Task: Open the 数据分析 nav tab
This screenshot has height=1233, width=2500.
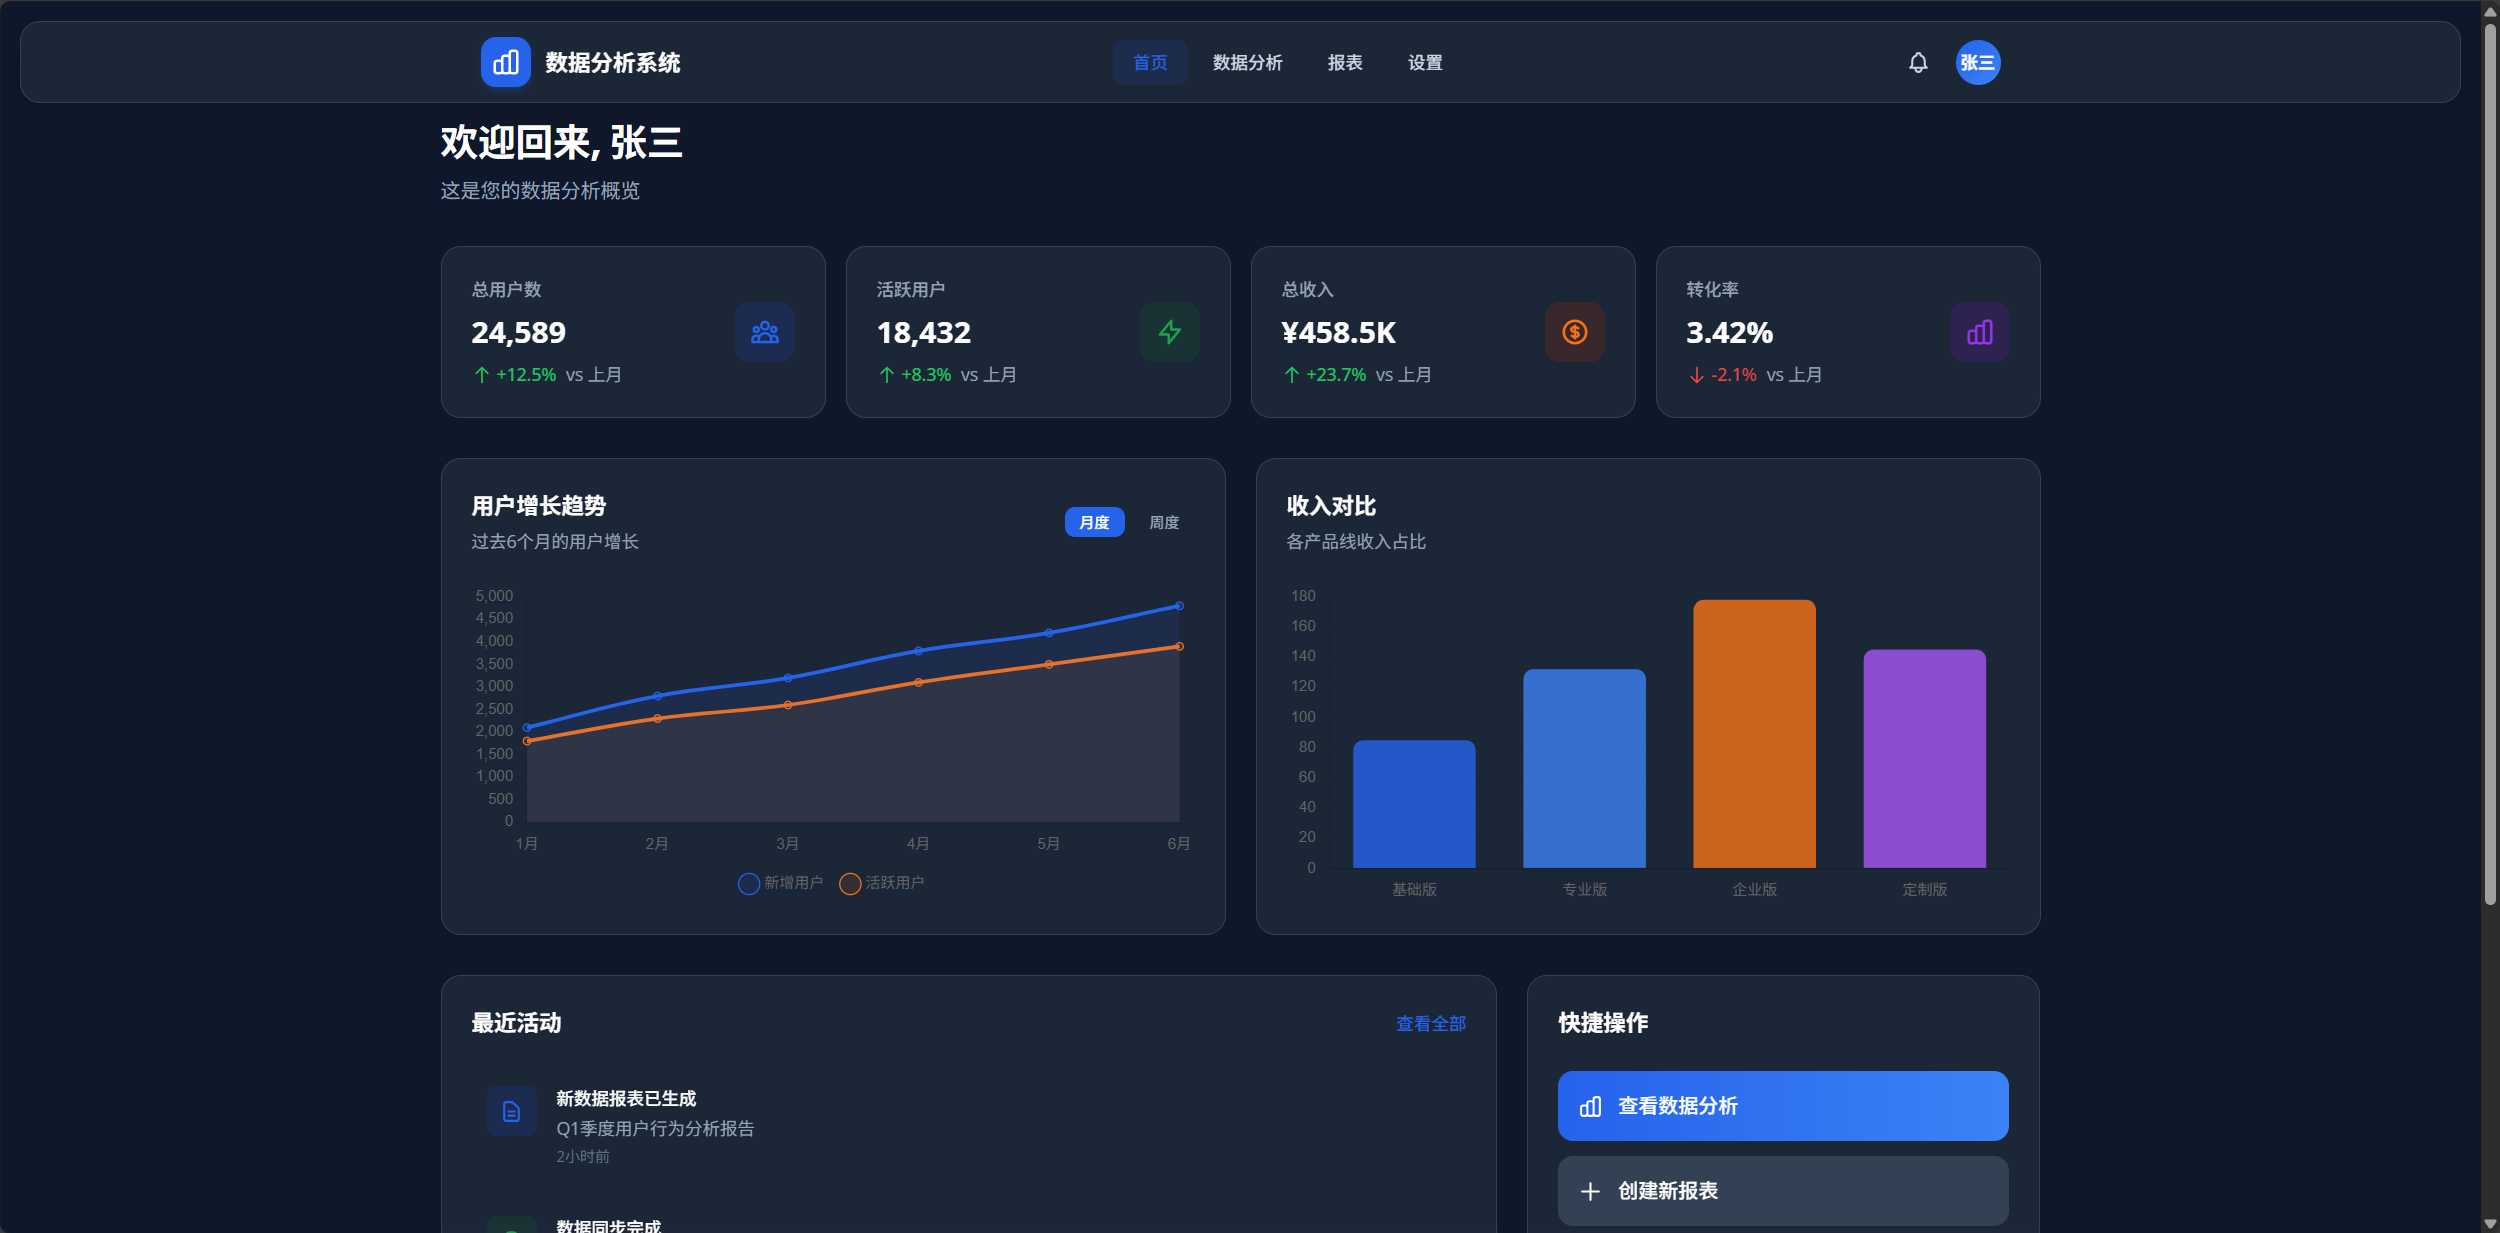Action: point(1247,63)
